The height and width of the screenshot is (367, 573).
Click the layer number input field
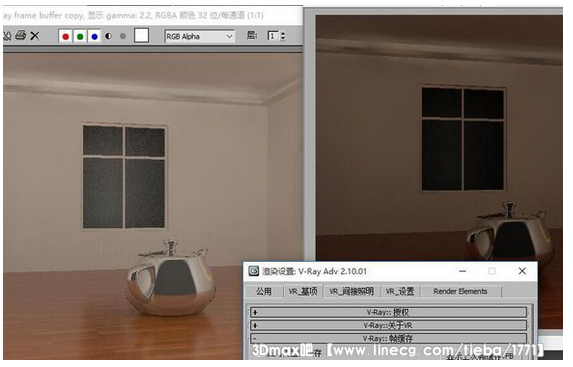[x=273, y=36]
